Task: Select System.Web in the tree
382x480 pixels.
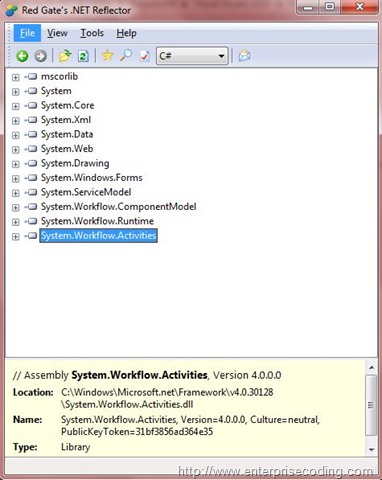Action: (x=67, y=149)
